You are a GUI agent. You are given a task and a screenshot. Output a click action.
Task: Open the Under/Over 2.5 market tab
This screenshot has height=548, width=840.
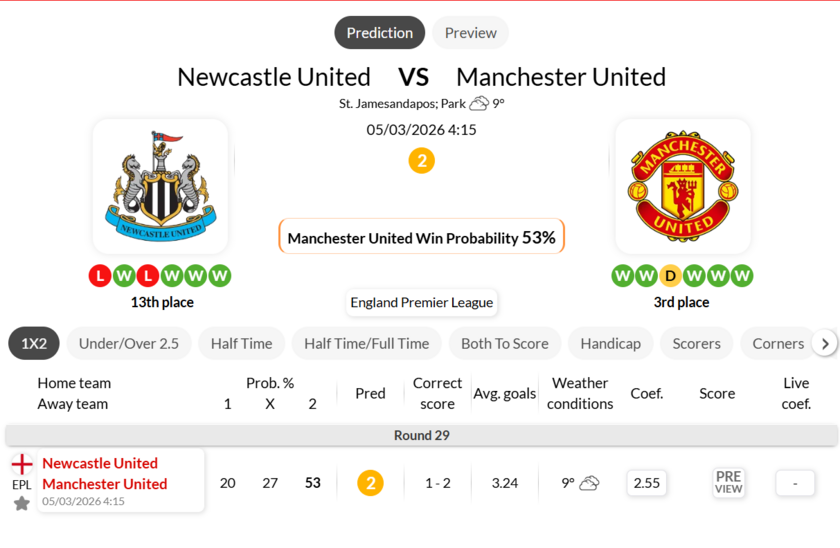pos(129,343)
